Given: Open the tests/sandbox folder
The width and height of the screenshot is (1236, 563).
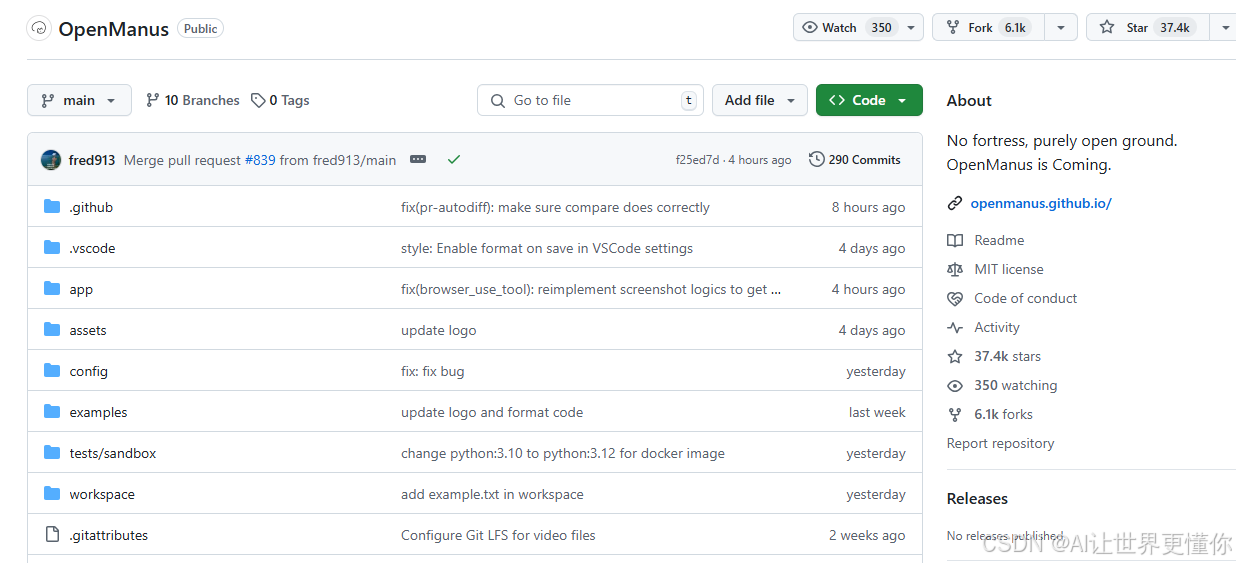Looking at the screenshot, I should [113, 453].
